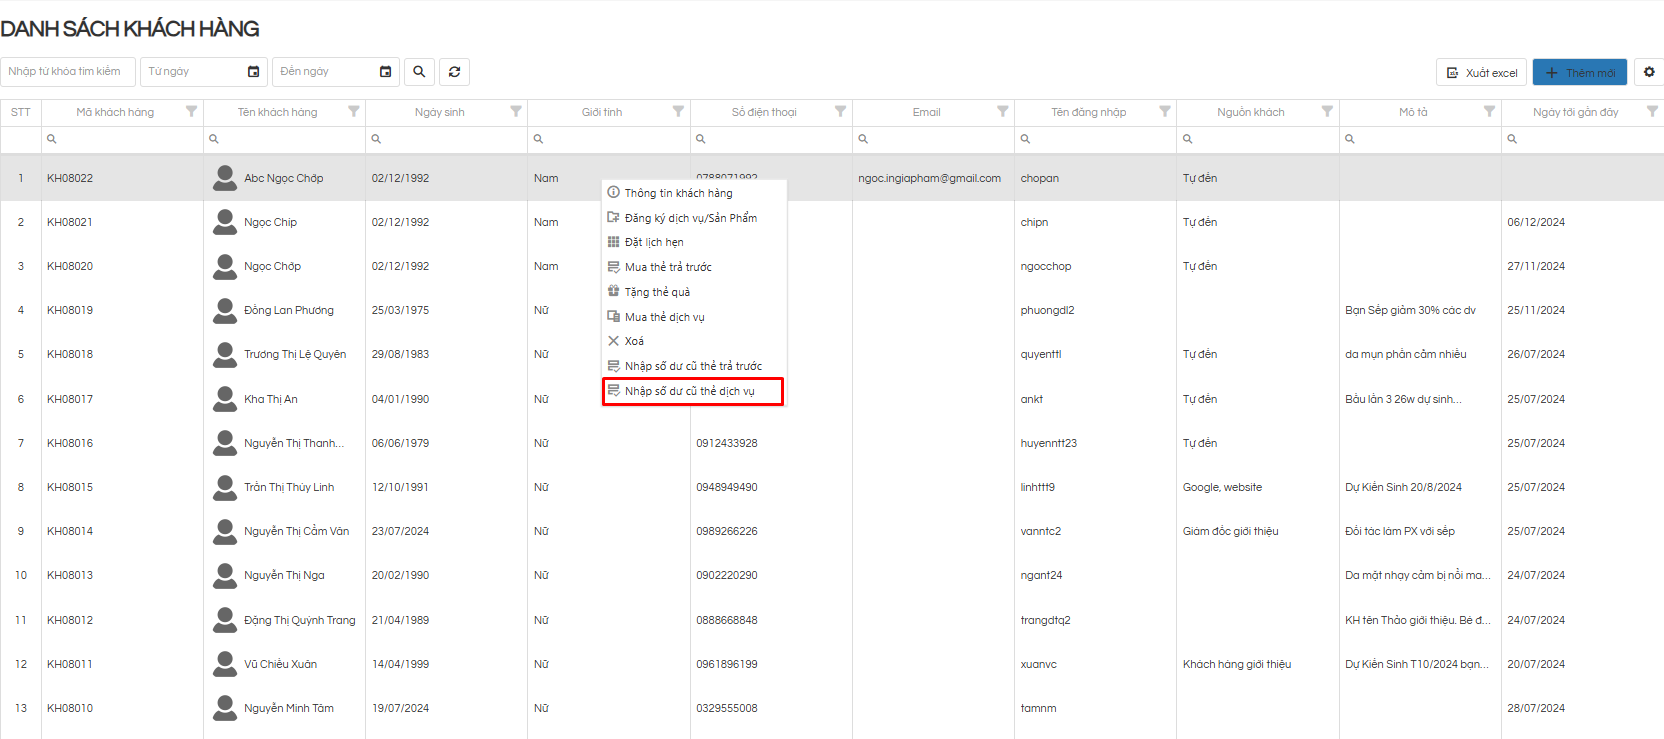Click filter icon on Giới tính column

click(x=678, y=112)
